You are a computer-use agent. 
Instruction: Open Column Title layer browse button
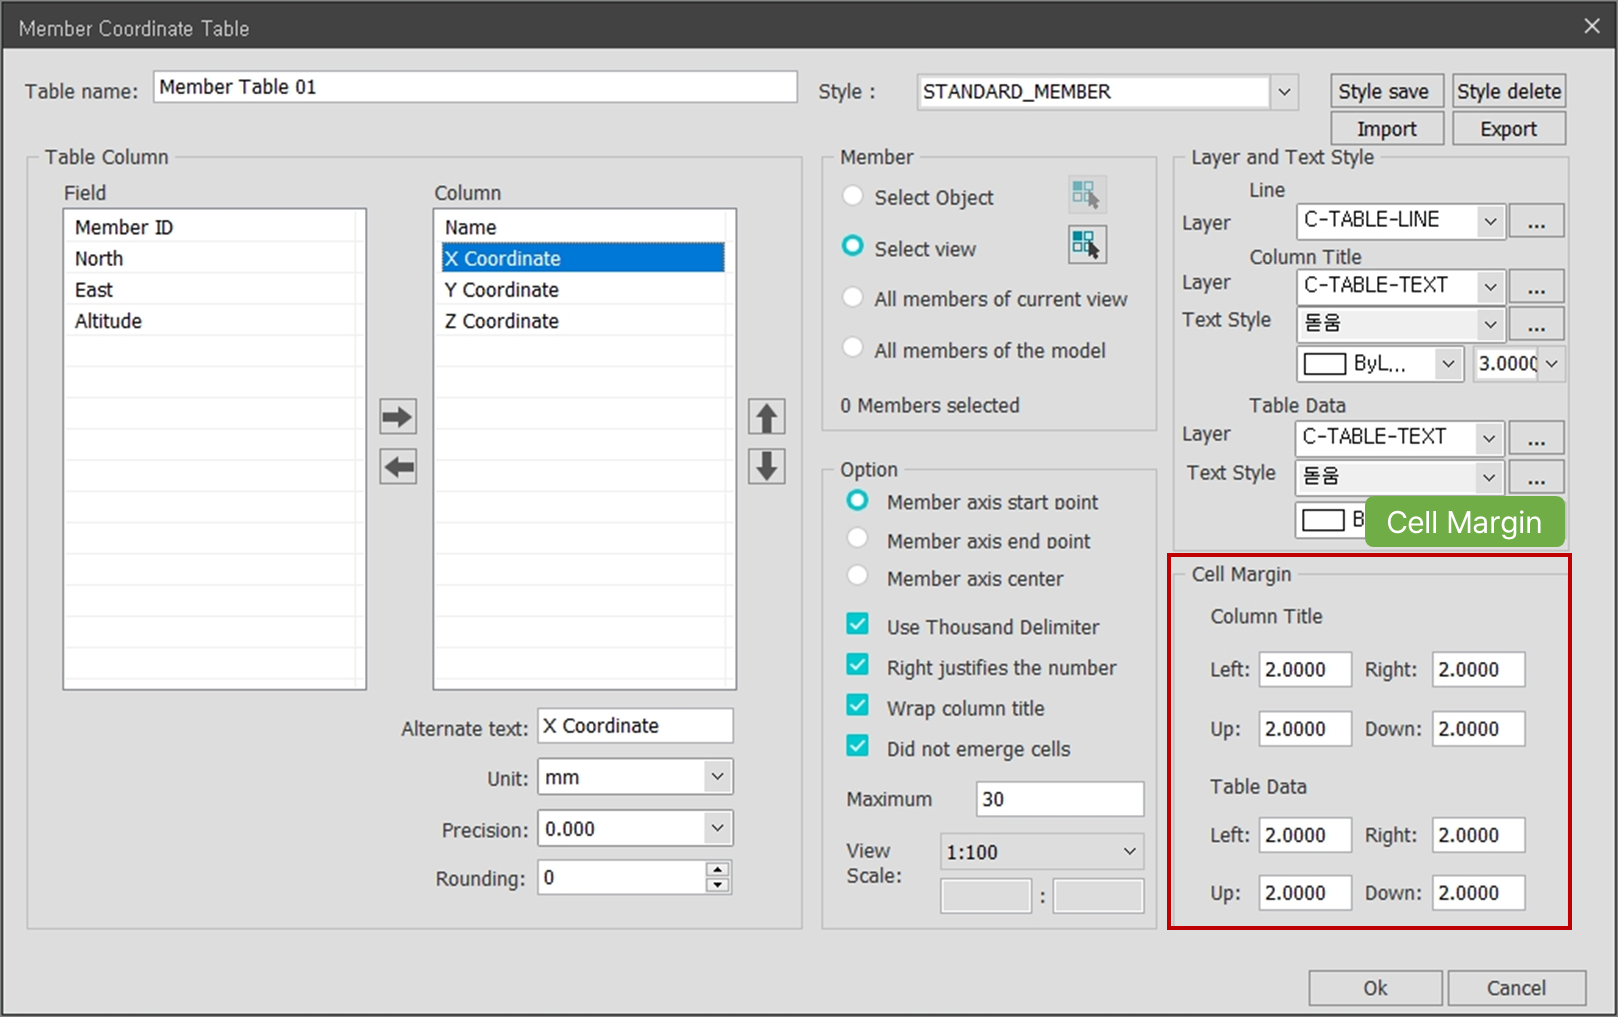click(x=1537, y=287)
